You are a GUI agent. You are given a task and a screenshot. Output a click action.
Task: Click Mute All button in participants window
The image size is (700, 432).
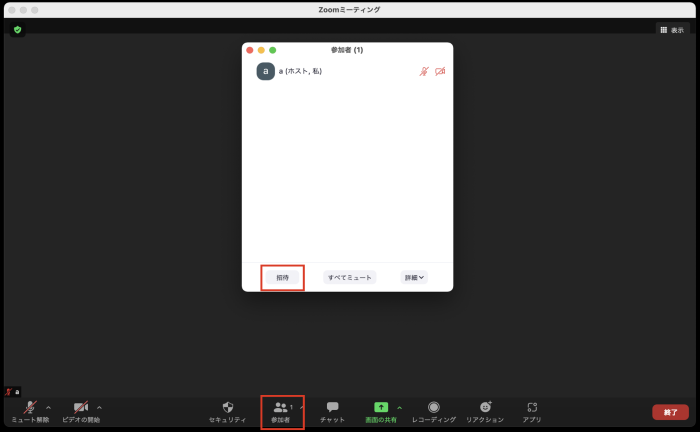click(350, 278)
